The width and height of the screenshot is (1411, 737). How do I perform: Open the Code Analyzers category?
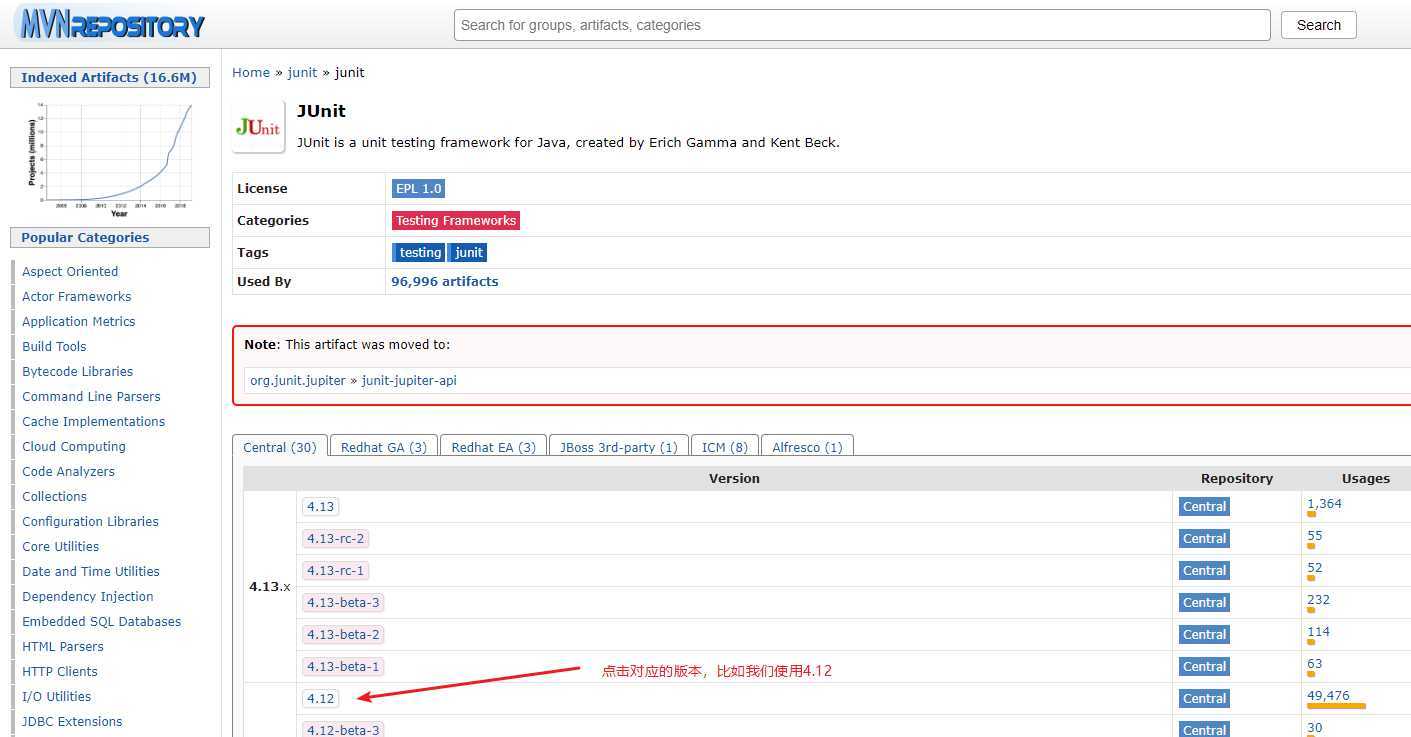coord(68,471)
